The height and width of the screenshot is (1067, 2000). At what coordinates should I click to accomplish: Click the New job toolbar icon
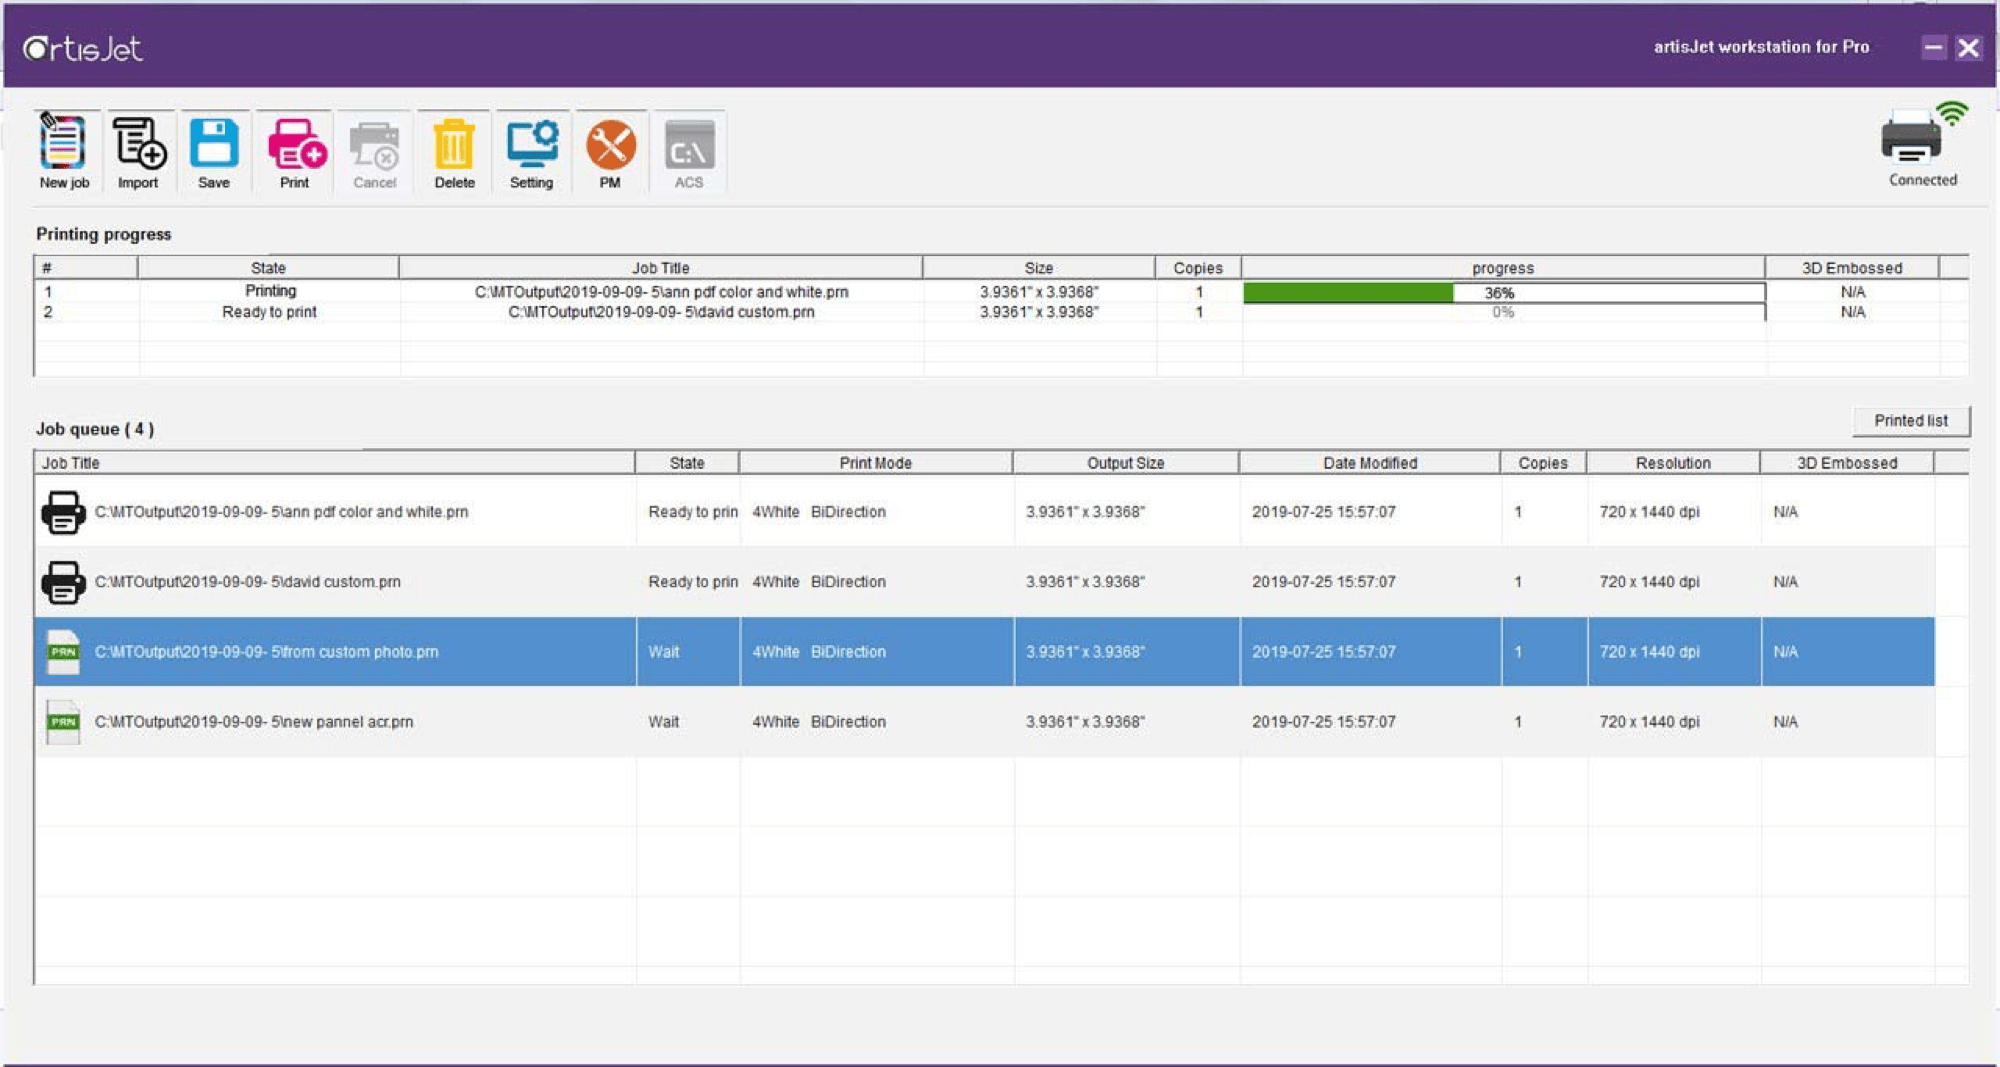[64, 150]
